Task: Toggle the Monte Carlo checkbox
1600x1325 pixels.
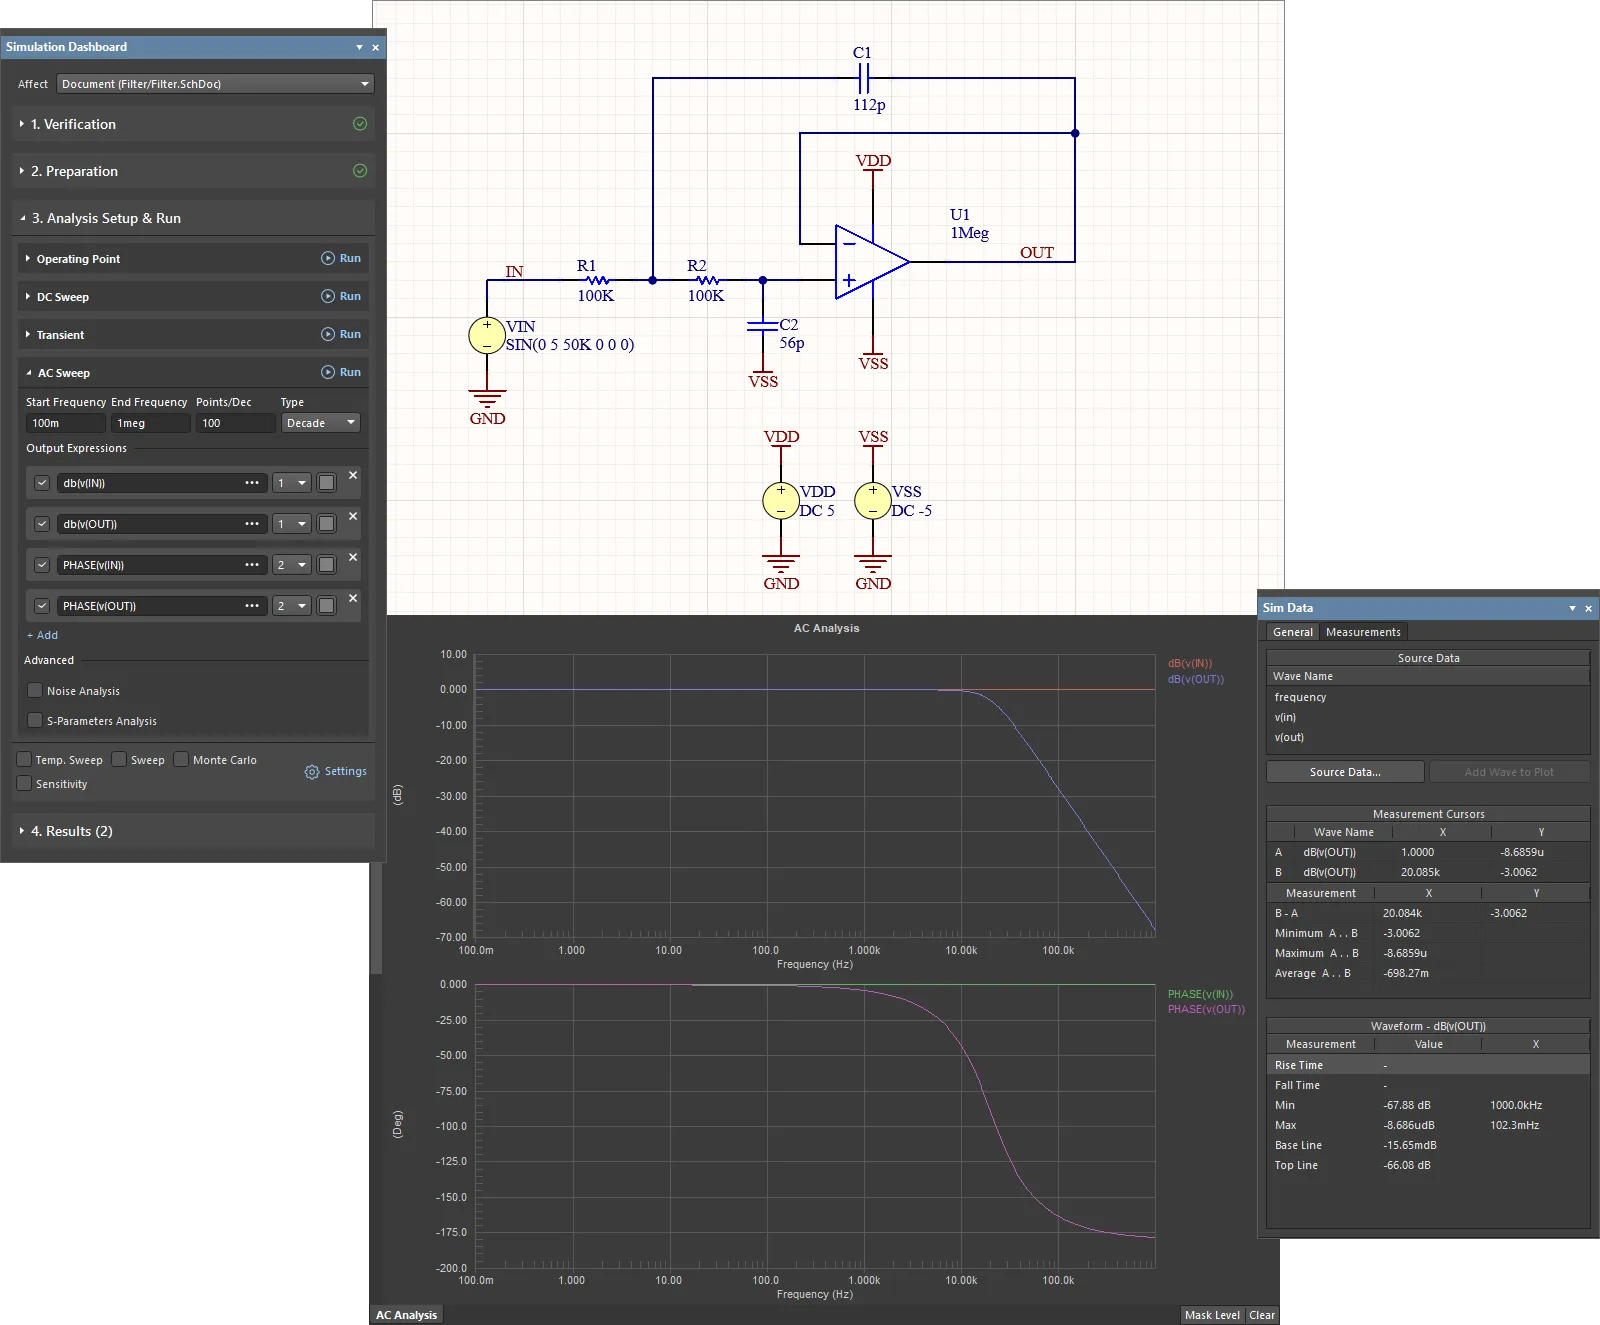Action: point(181,760)
